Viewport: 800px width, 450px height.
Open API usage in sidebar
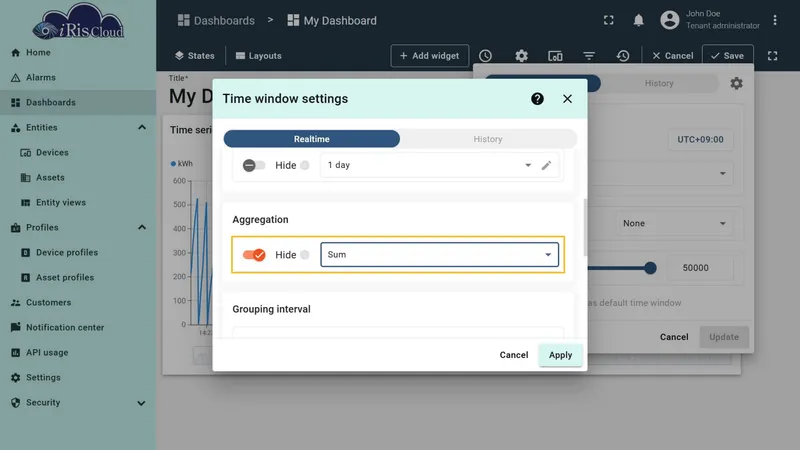[x=78, y=353]
